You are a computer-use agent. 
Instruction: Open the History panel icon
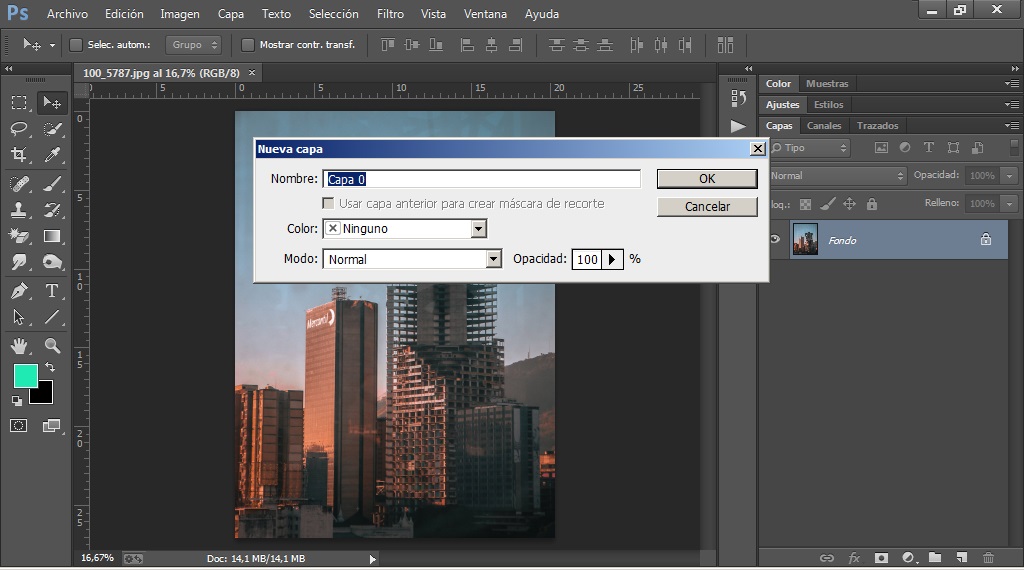(x=738, y=99)
